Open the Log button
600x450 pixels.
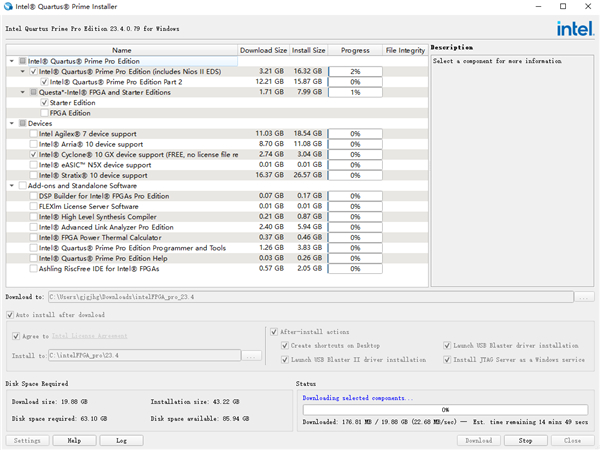(121, 440)
